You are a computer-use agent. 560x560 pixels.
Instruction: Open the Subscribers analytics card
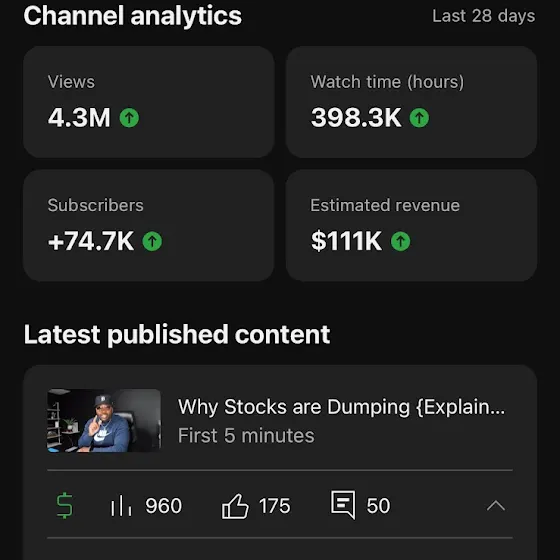(x=149, y=225)
